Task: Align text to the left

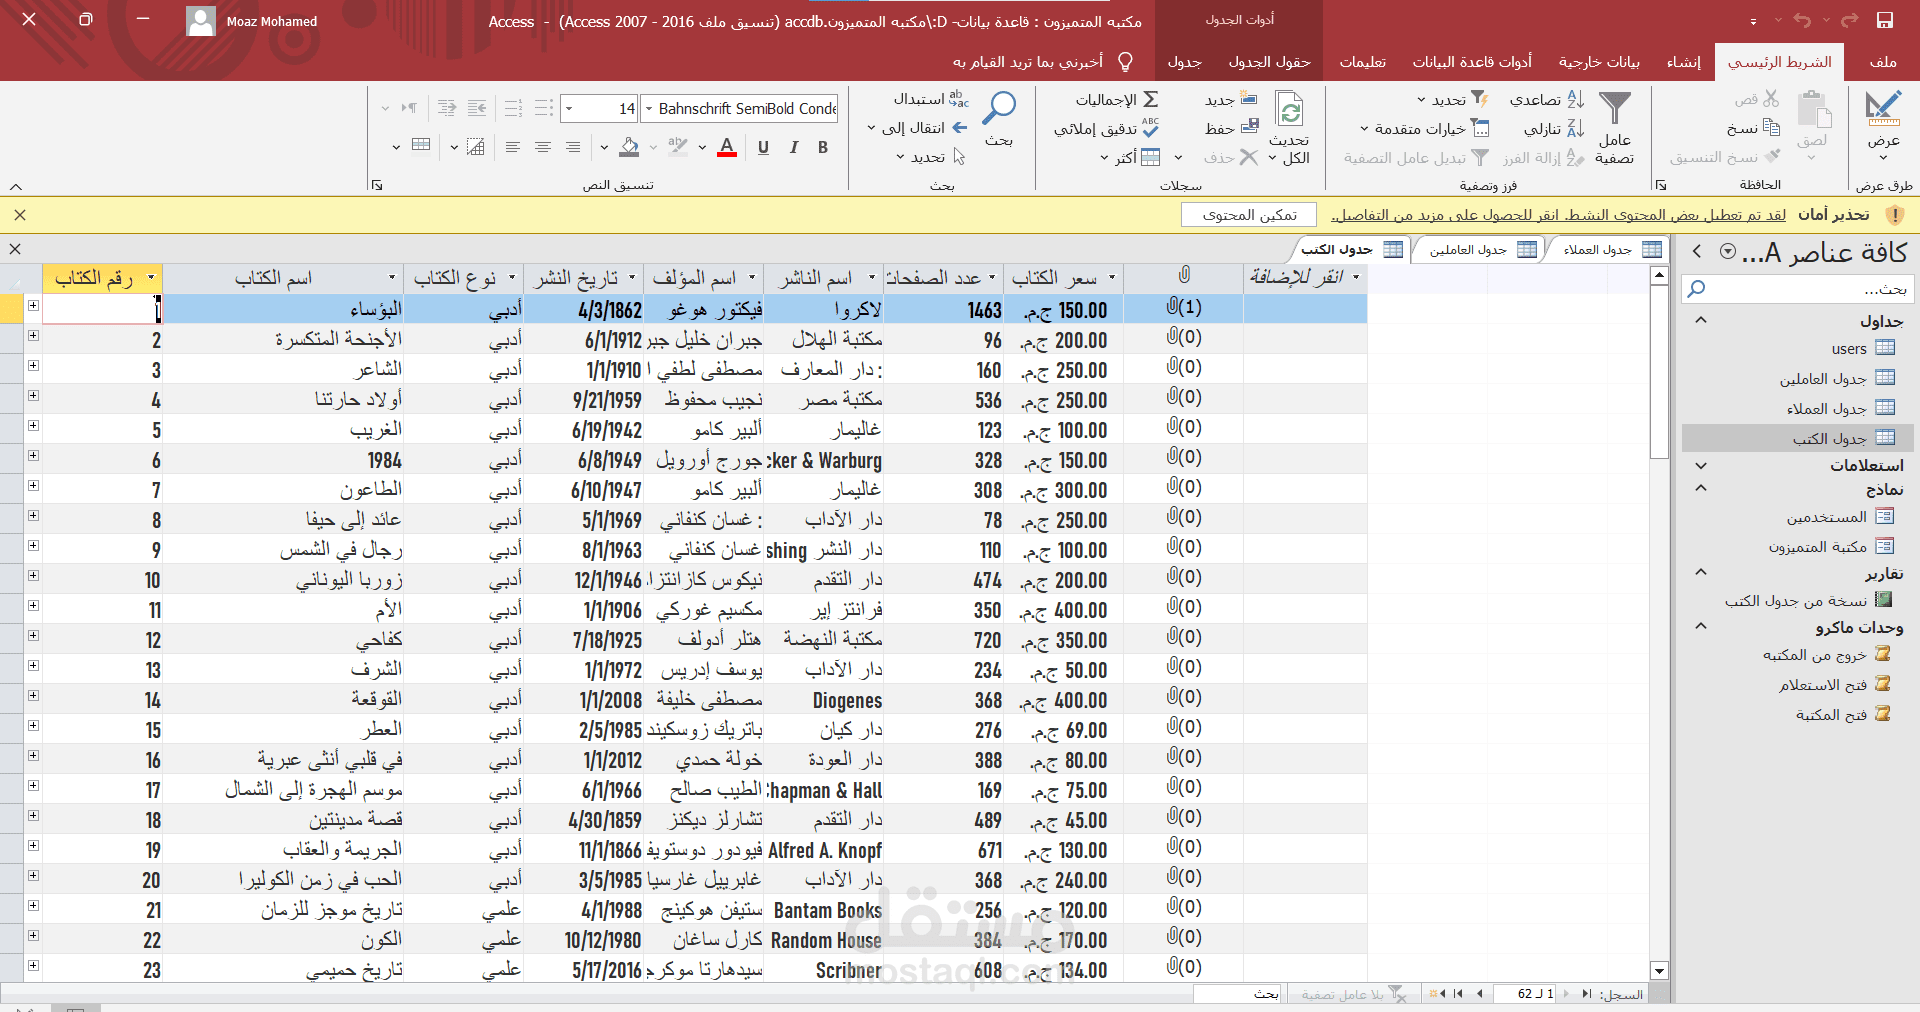Action: 513,147
